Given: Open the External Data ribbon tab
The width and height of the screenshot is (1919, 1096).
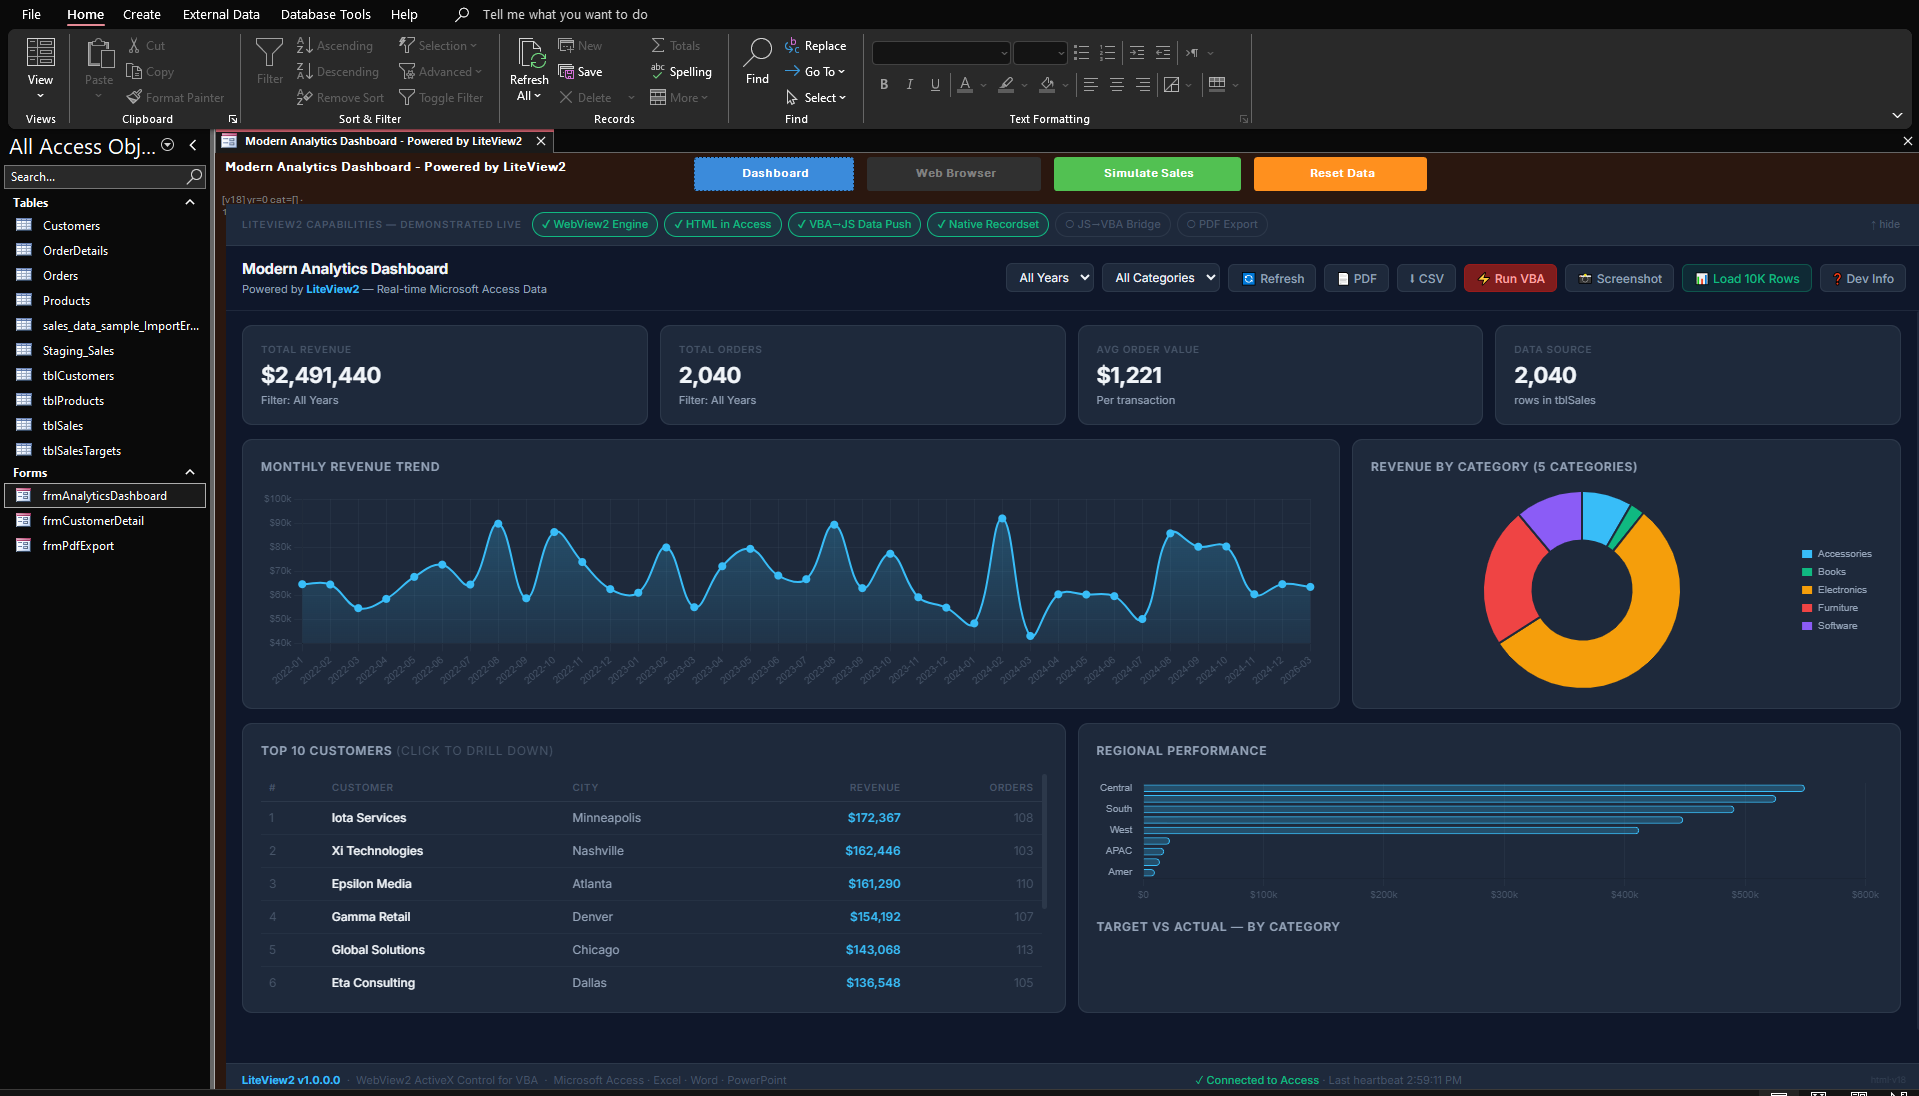Looking at the screenshot, I should click(x=221, y=15).
